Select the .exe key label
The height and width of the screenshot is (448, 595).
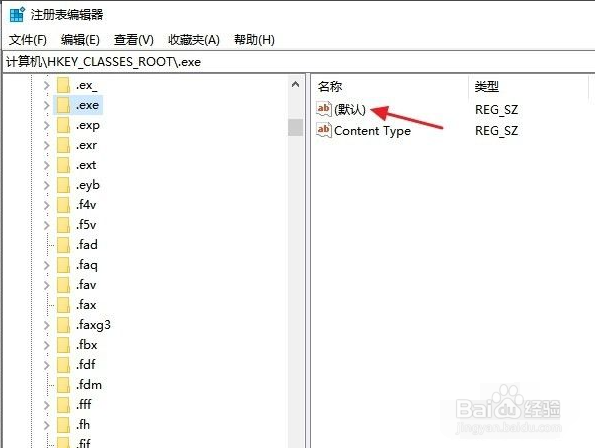[x=87, y=105]
